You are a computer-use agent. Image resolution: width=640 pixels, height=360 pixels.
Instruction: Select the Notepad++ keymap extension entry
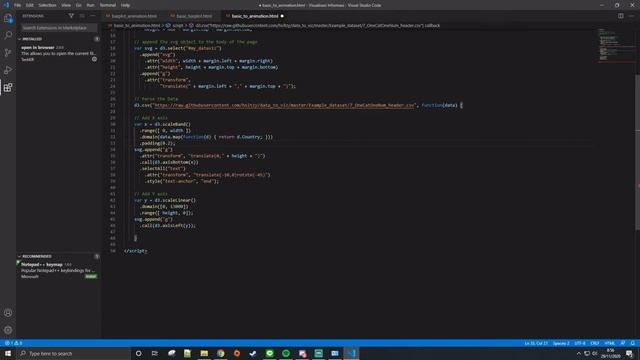(x=59, y=270)
